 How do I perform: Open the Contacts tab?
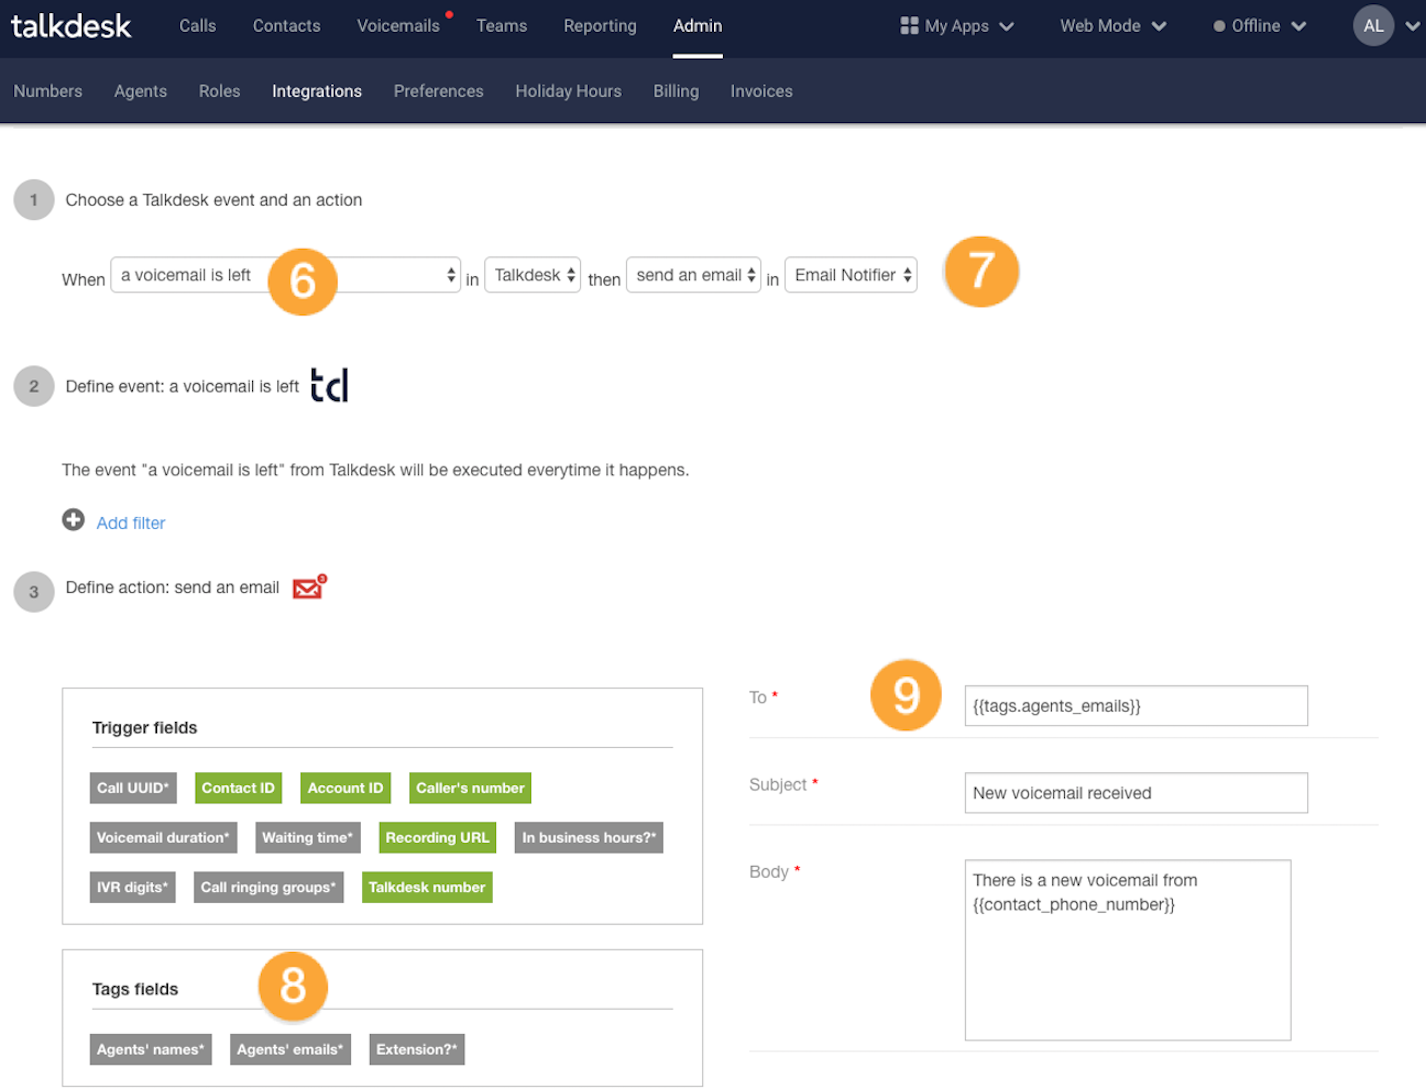(286, 26)
